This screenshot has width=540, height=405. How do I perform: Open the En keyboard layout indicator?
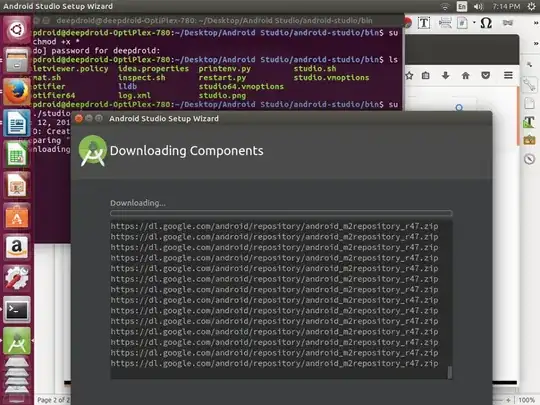(461, 6)
